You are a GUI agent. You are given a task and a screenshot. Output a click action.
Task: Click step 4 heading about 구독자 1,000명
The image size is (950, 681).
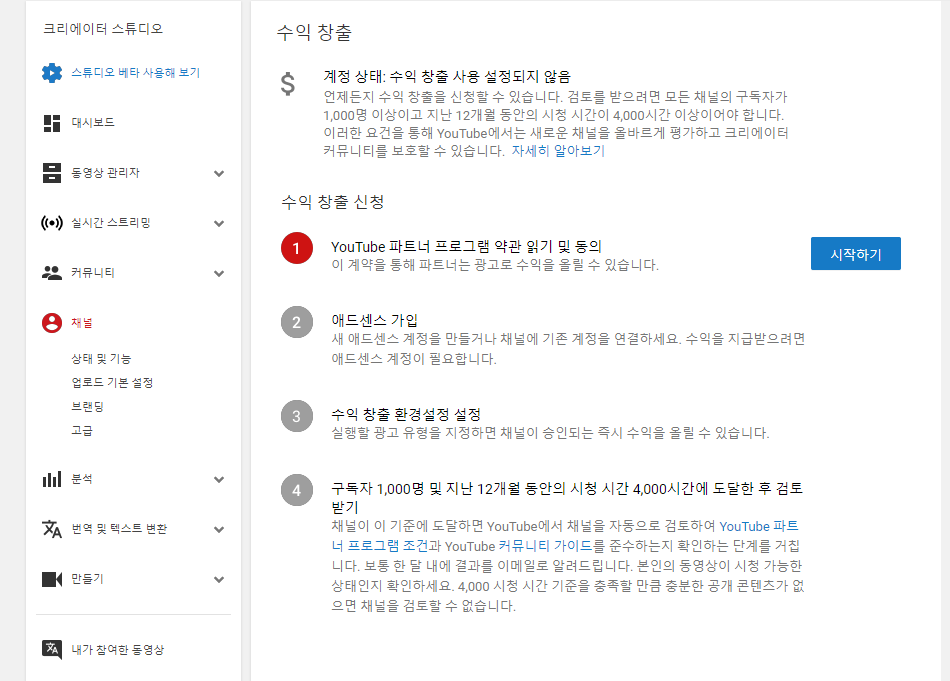coord(566,497)
